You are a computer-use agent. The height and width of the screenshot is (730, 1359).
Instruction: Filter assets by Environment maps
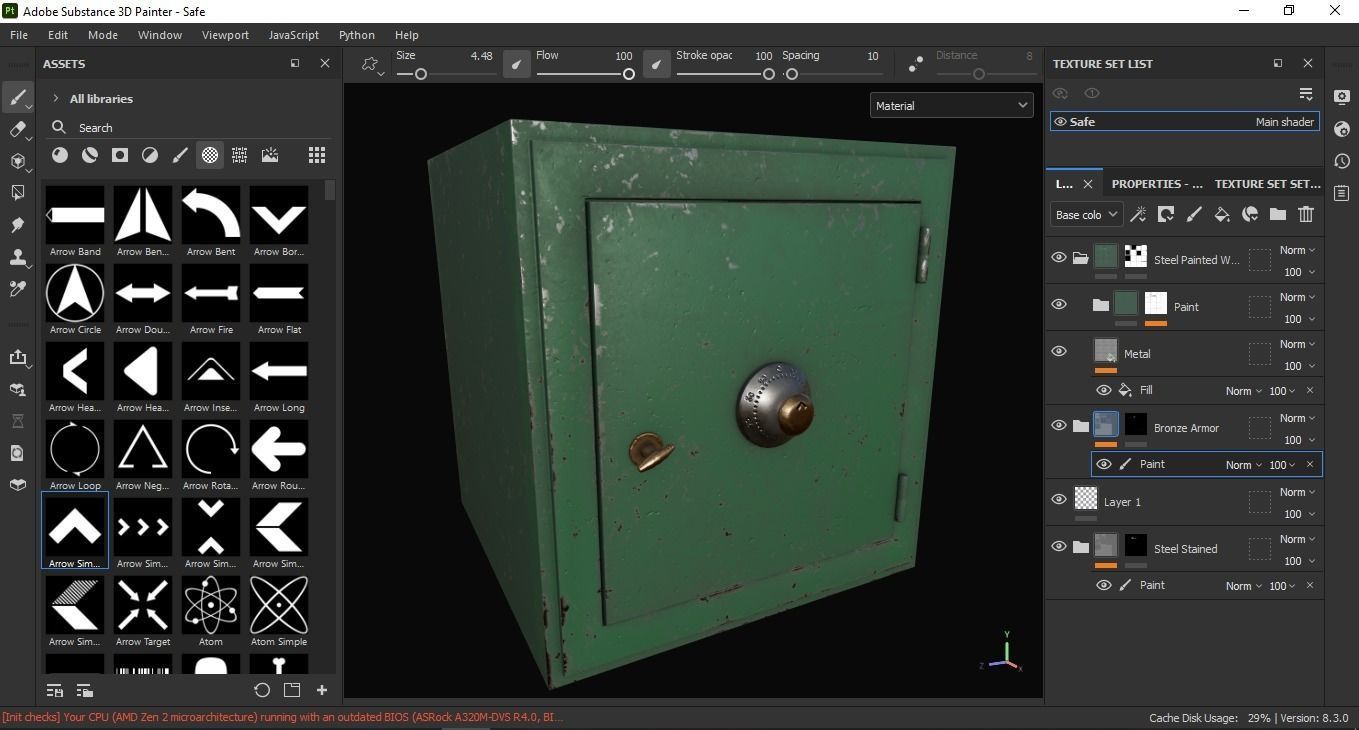[x=270, y=155]
